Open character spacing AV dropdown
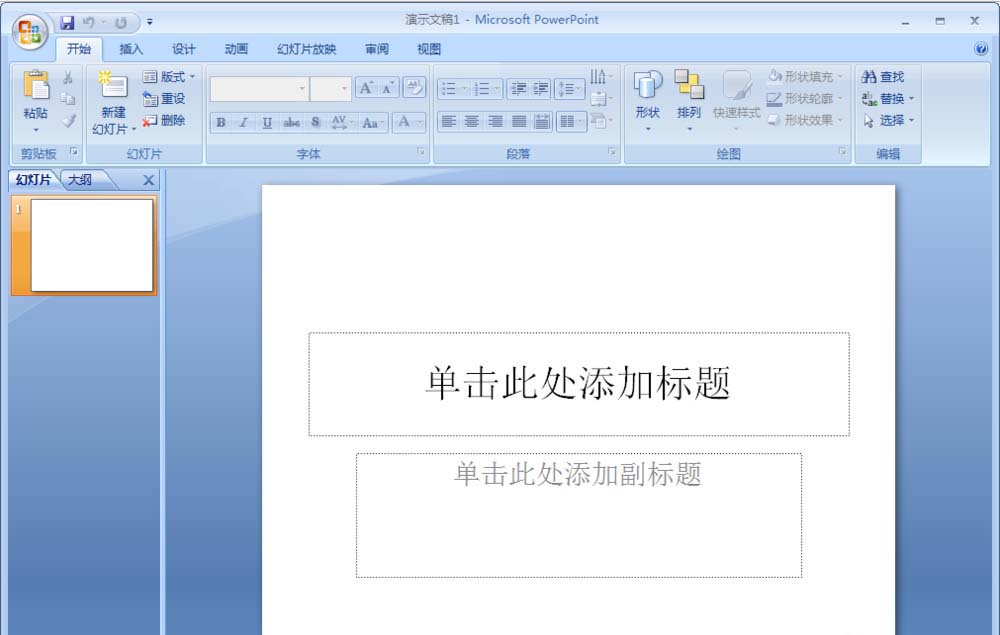Image resolution: width=1000 pixels, height=635 pixels. pyautogui.click(x=342, y=122)
